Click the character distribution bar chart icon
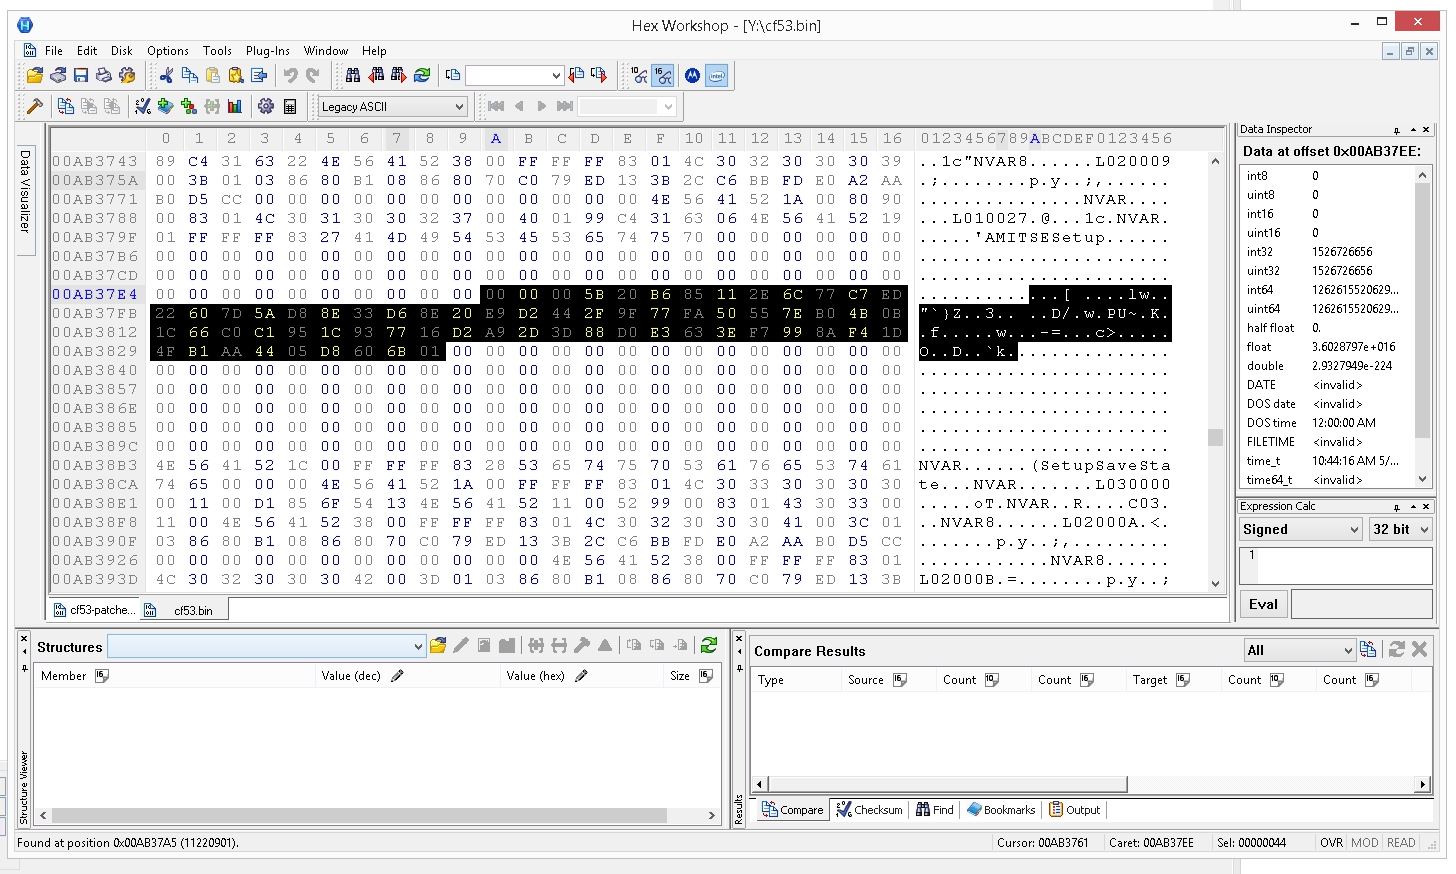Image resolution: width=1456 pixels, height=874 pixels. (235, 106)
